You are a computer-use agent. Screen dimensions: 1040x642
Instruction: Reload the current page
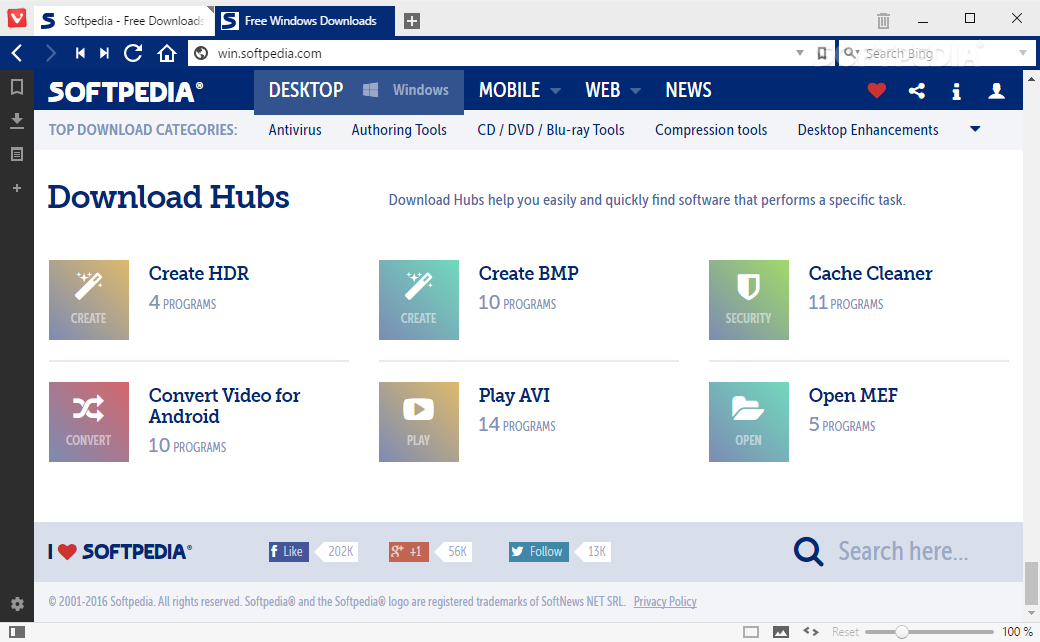tap(133, 53)
